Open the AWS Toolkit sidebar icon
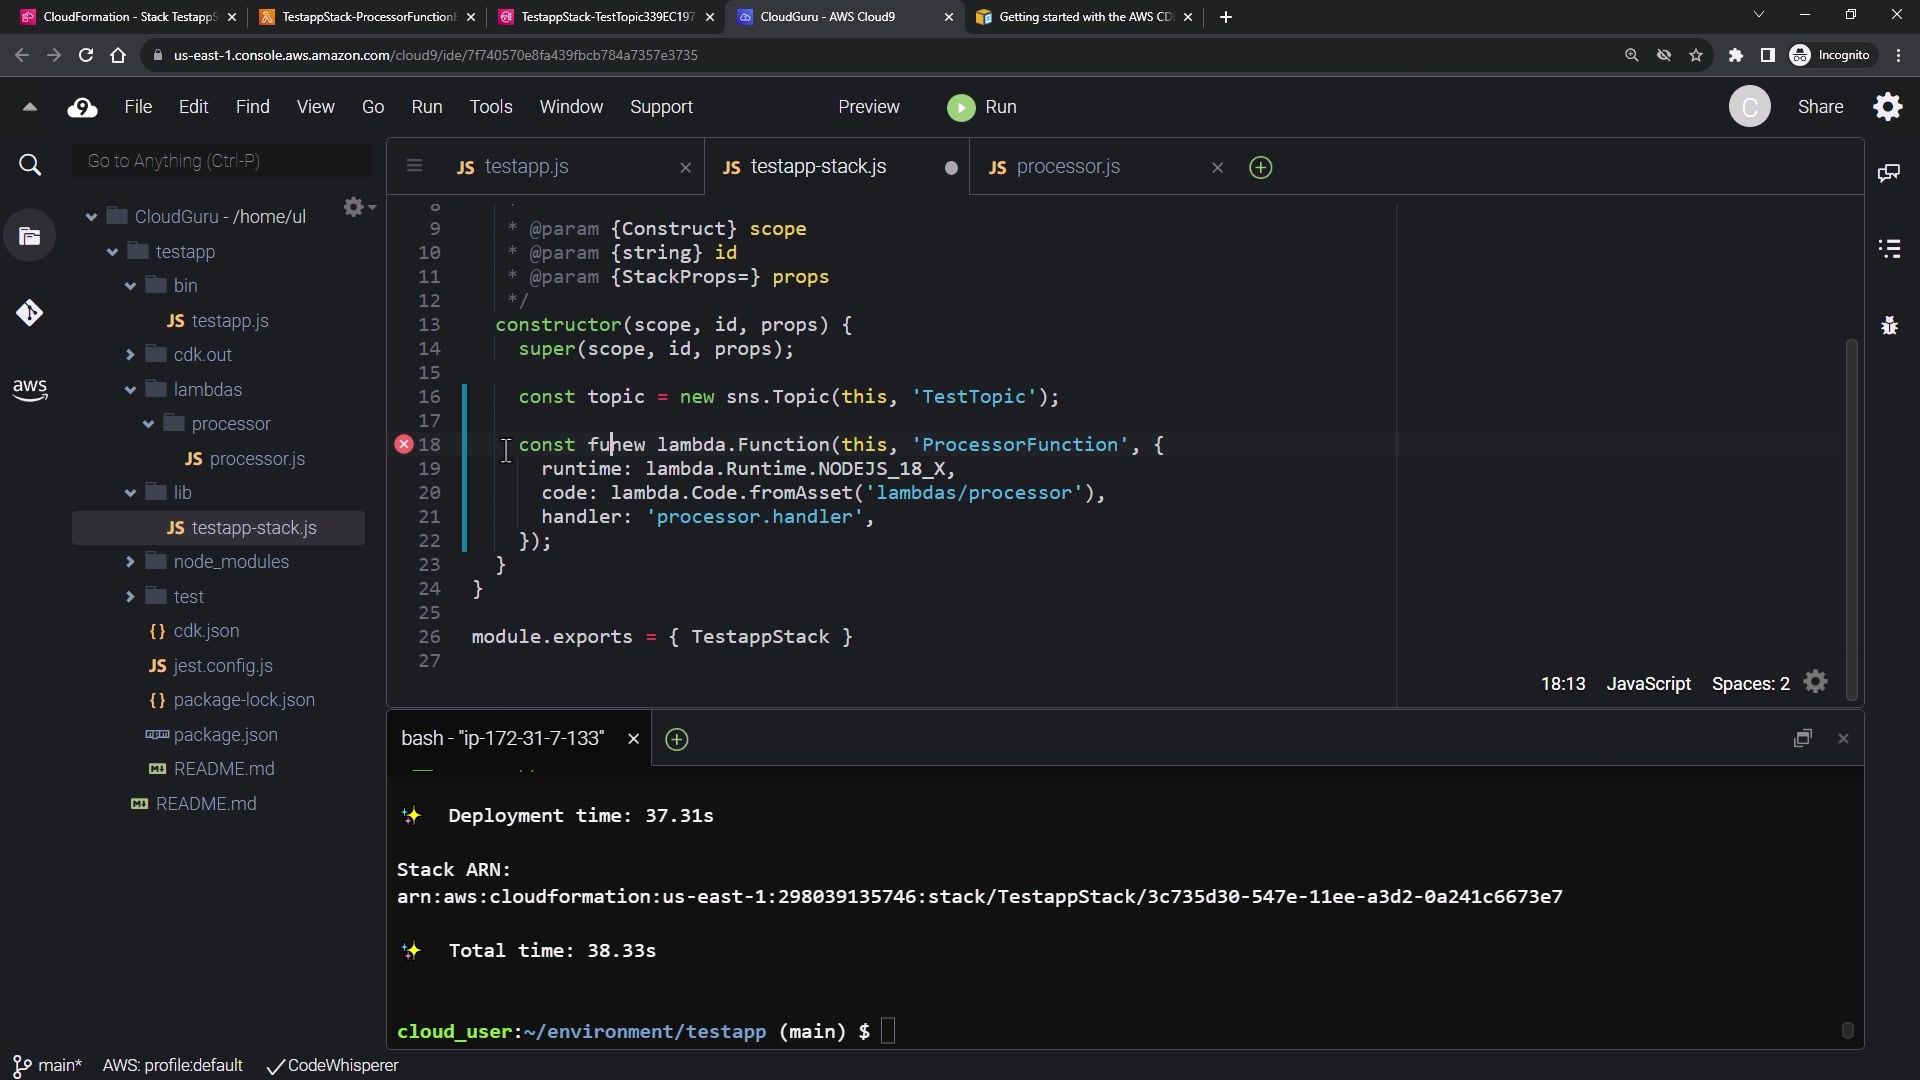This screenshot has width=1920, height=1080. click(29, 390)
